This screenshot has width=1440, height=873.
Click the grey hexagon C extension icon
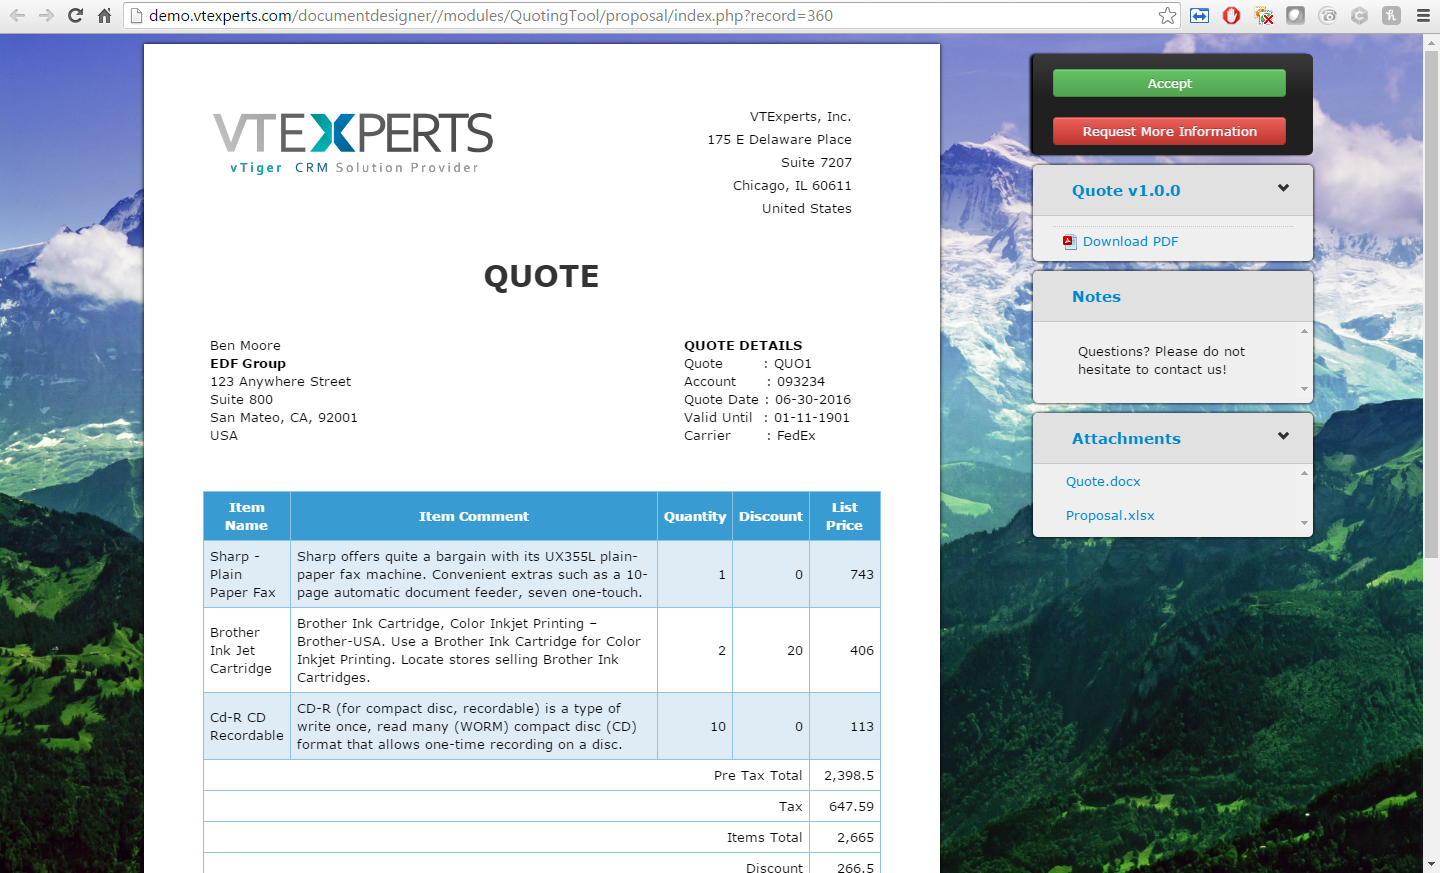[x=1359, y=15]
